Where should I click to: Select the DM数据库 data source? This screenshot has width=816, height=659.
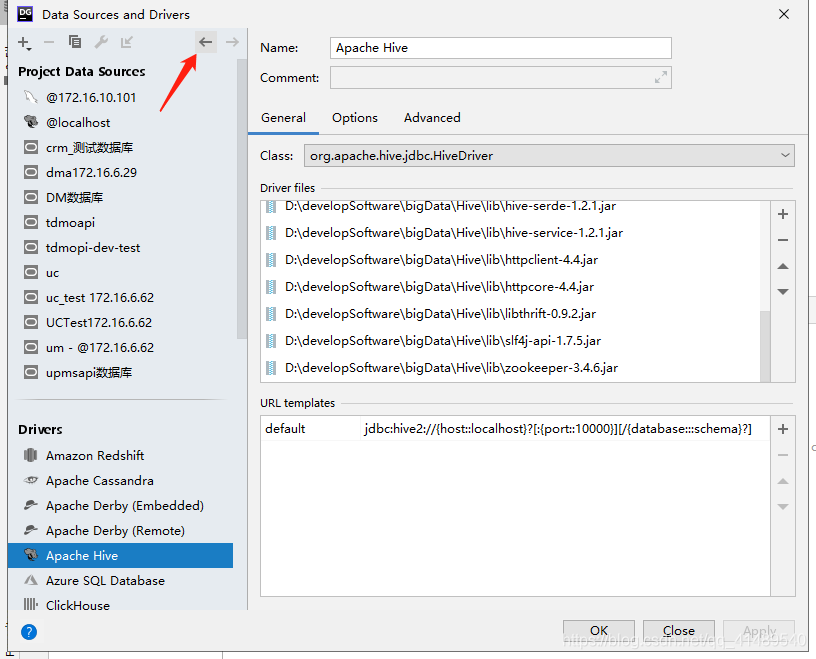coord(122,197)
